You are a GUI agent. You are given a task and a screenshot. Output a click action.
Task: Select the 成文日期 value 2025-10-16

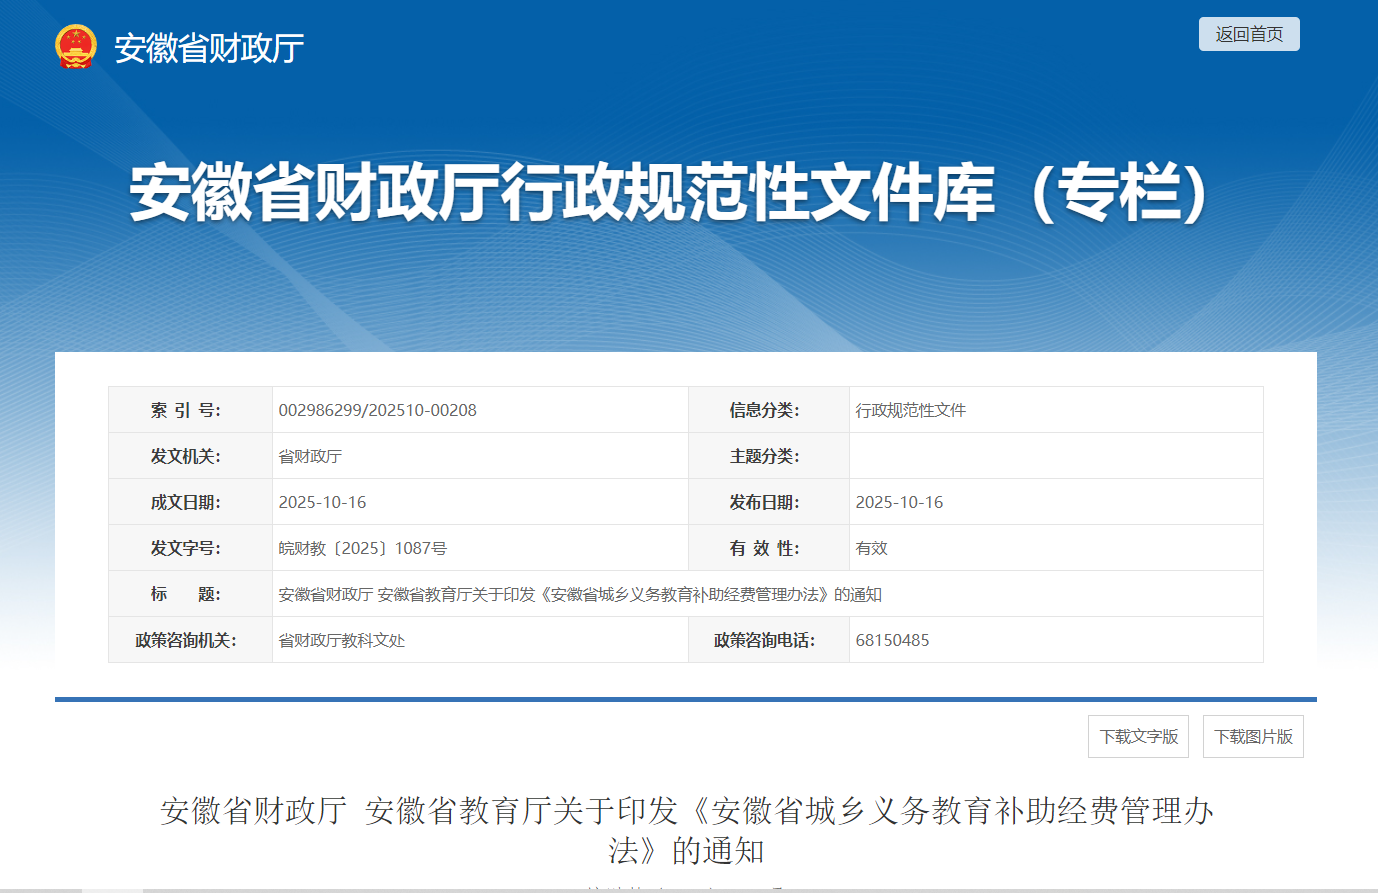pyautogui.click(x=322, y=502)
